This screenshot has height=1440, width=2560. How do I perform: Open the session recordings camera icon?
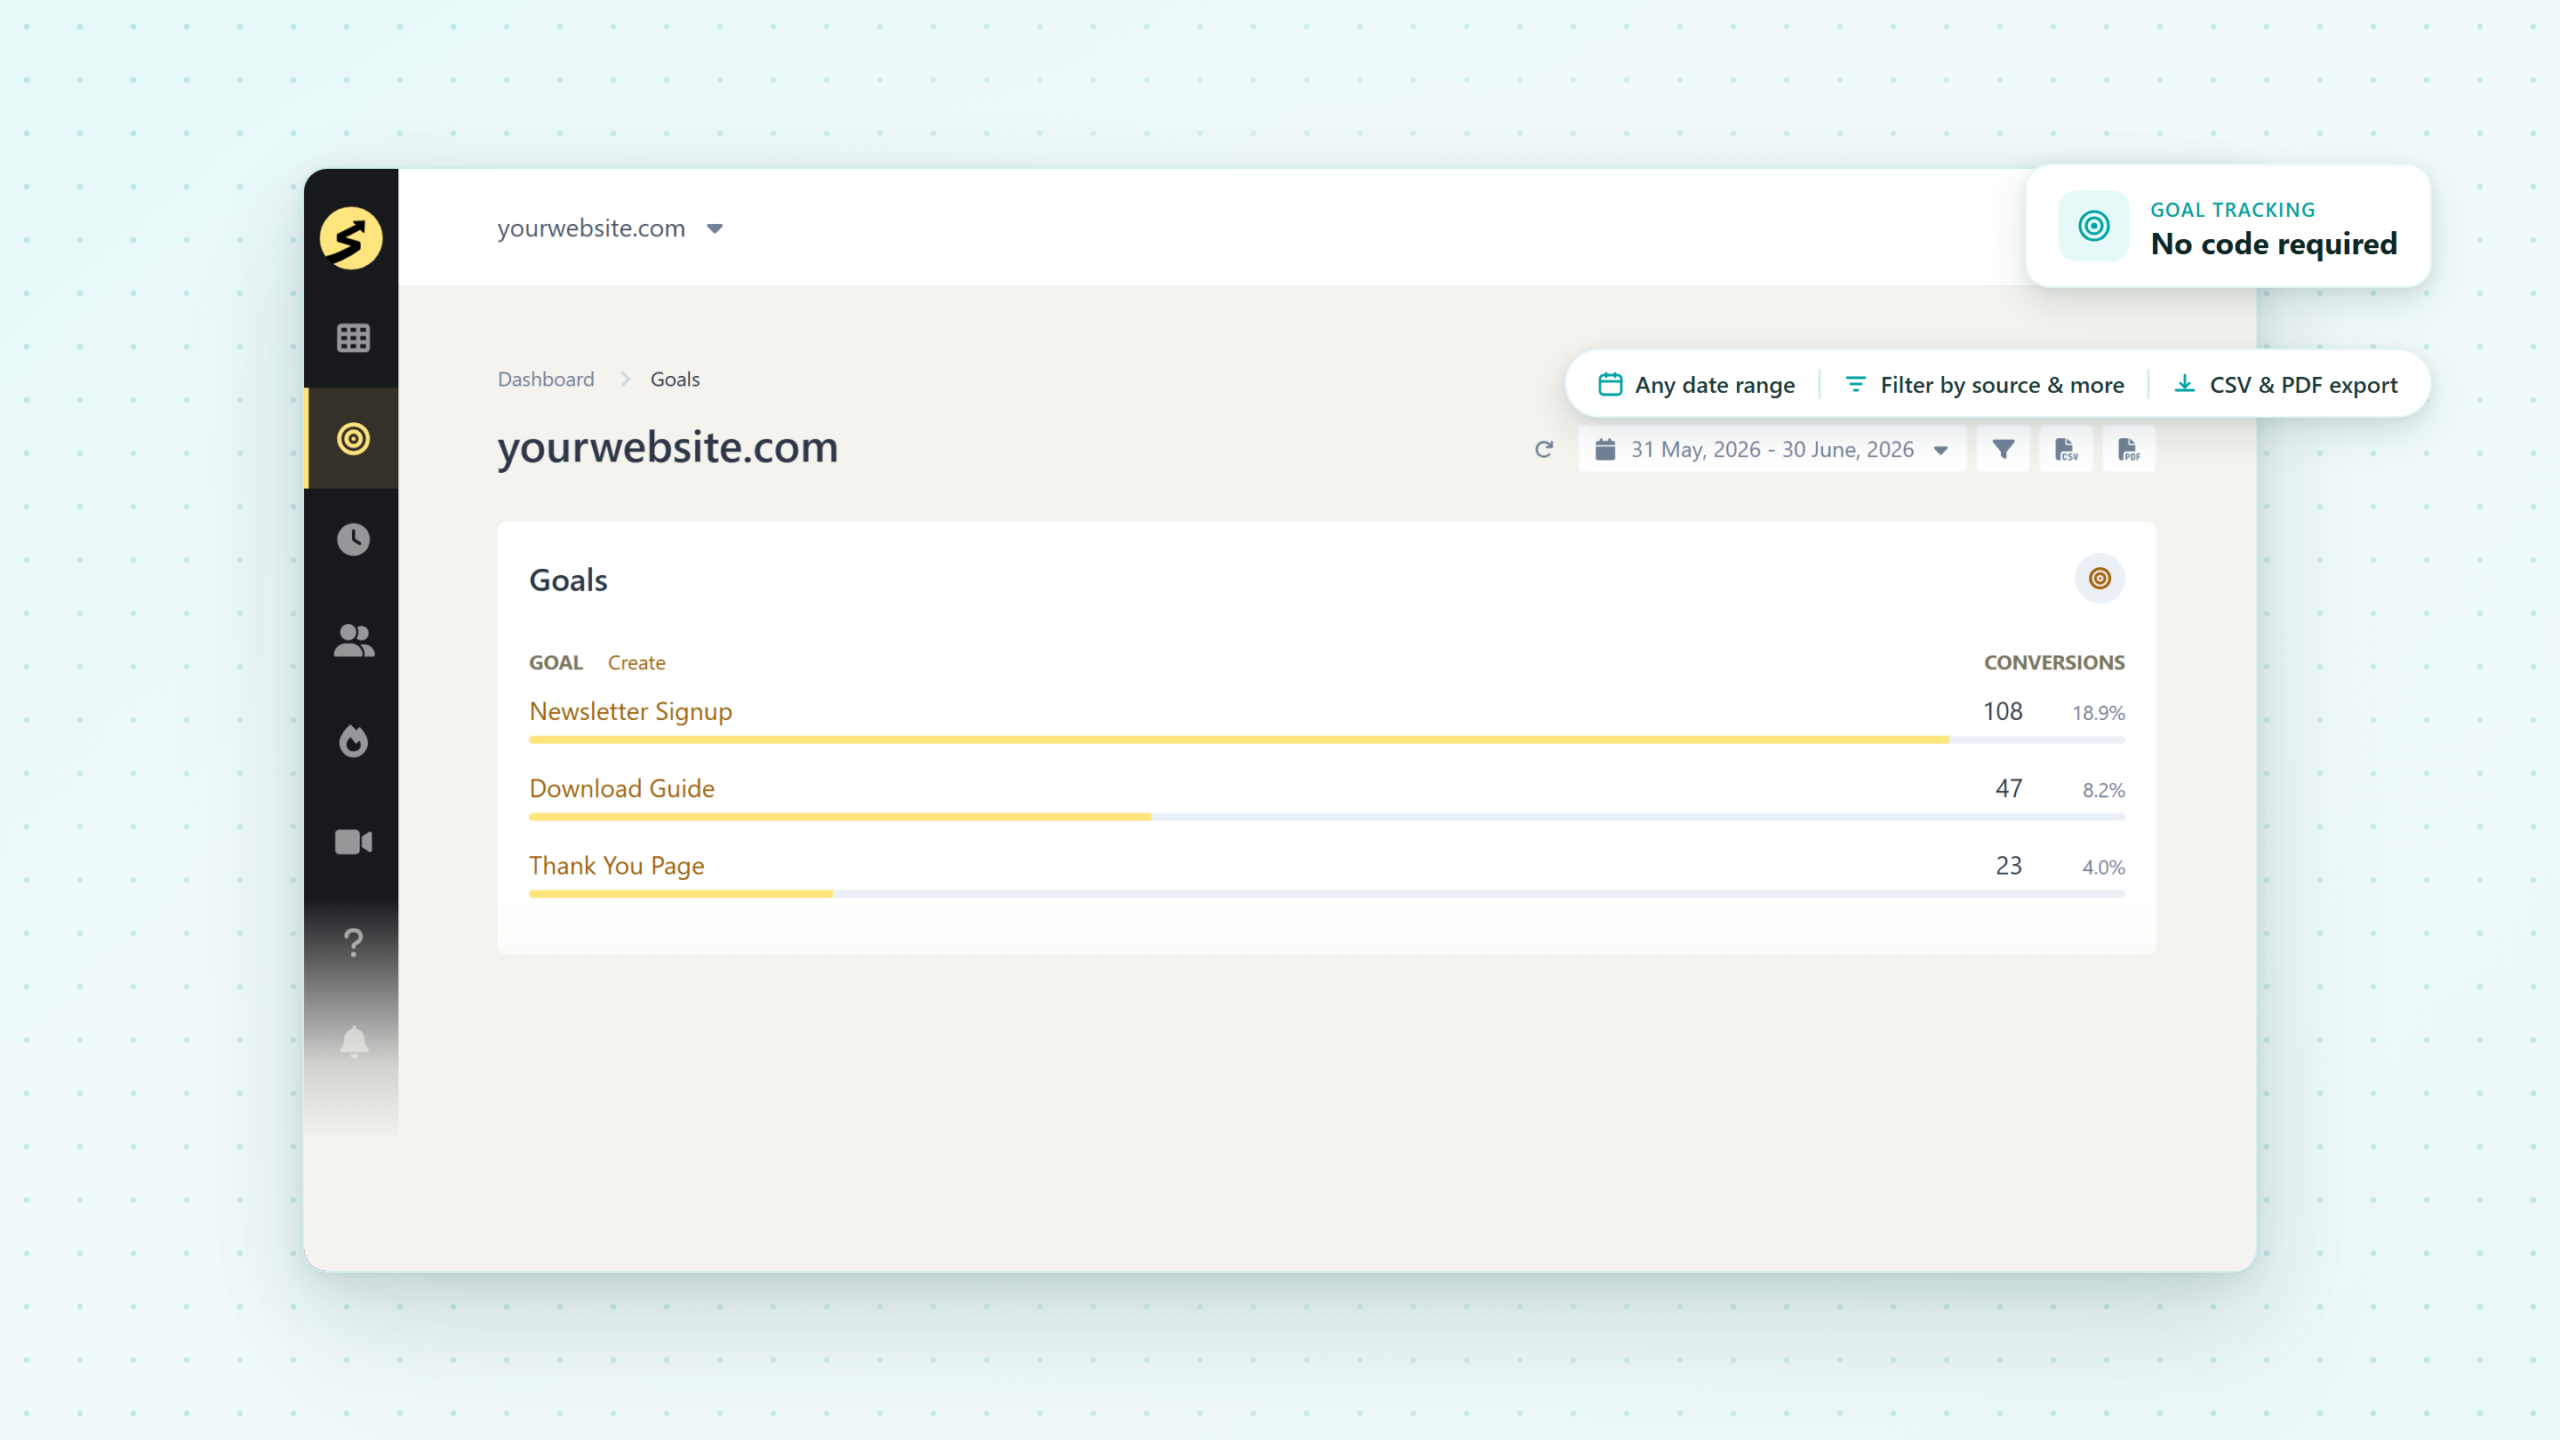(353, 842)
